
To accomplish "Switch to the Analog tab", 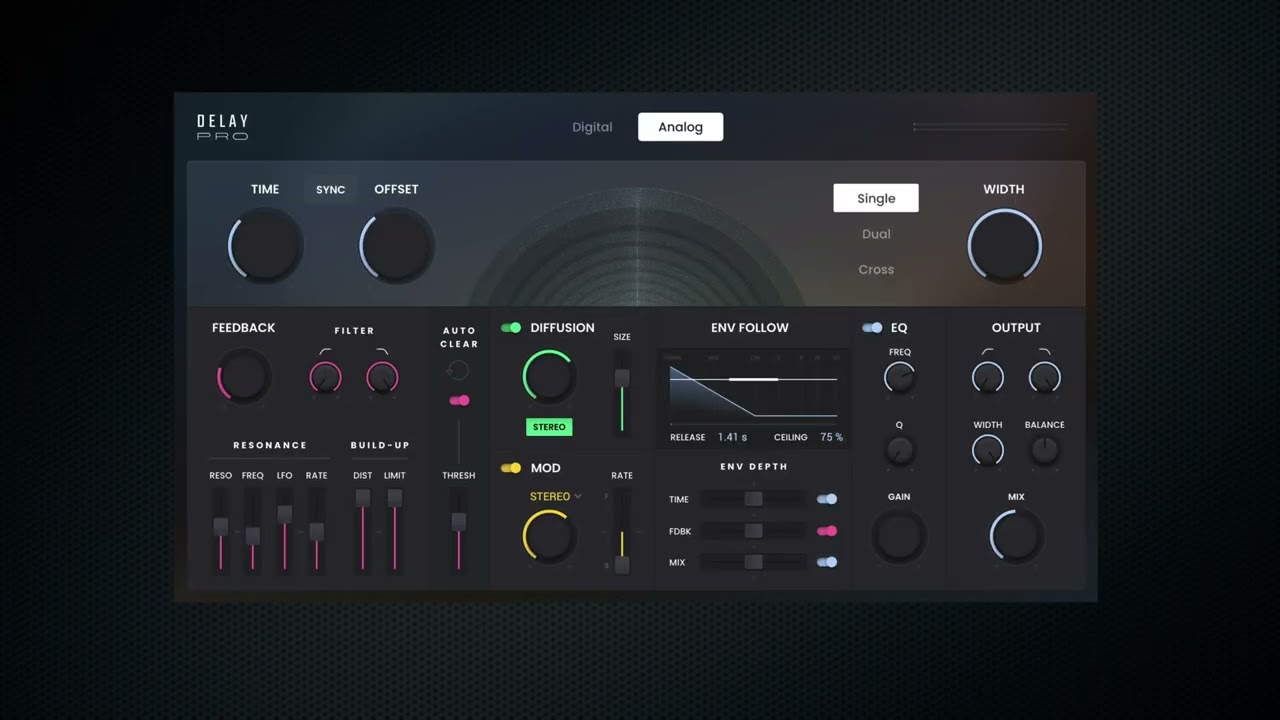I will 680,127.
